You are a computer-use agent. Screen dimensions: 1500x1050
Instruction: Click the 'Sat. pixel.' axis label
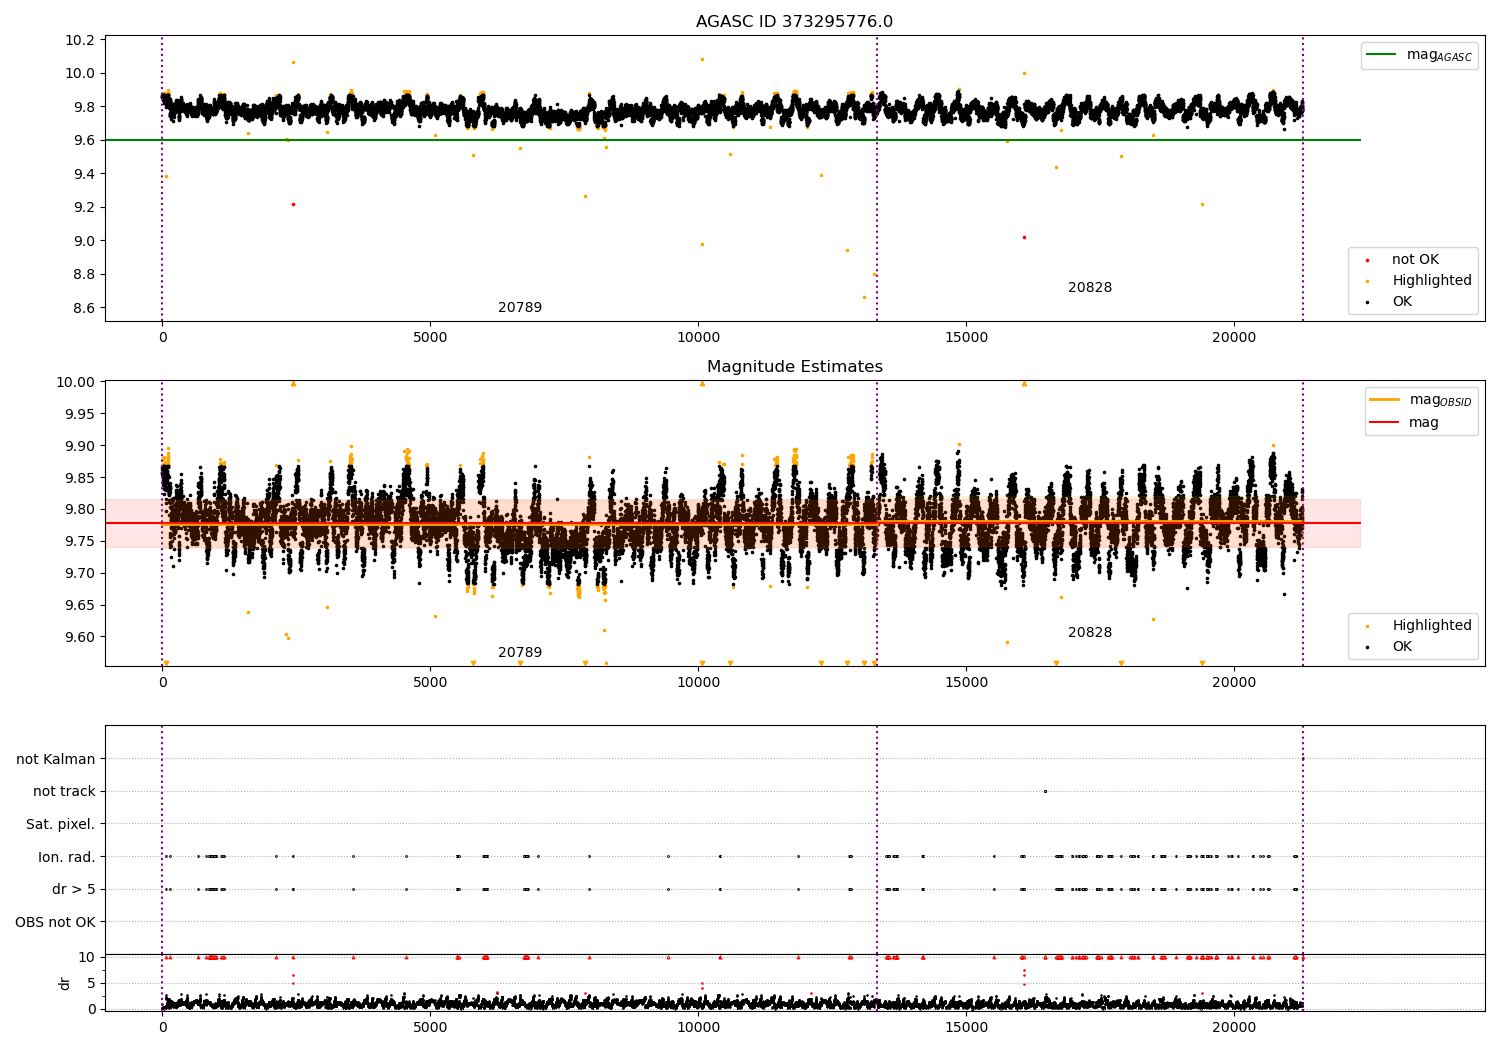pos(61,824)
